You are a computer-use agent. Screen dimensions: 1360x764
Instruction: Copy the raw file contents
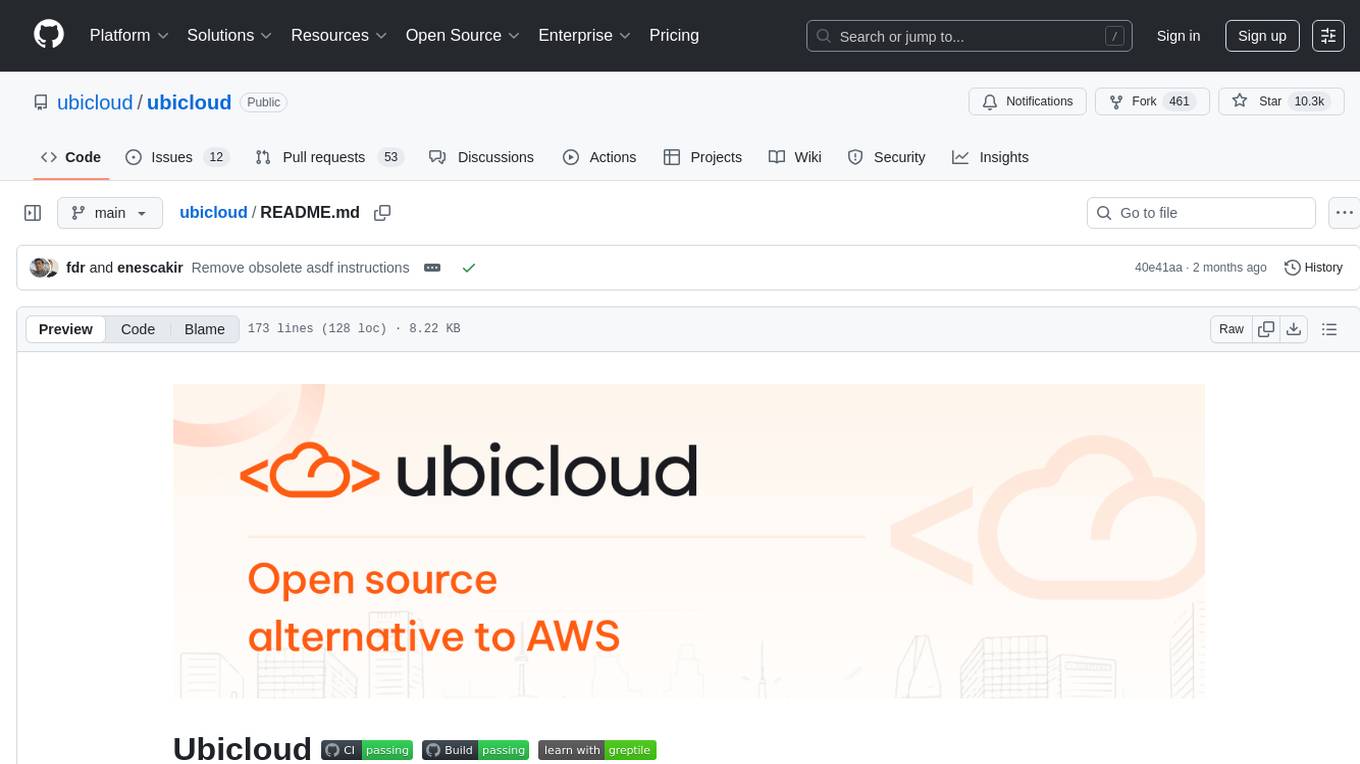coord(1266,329)
